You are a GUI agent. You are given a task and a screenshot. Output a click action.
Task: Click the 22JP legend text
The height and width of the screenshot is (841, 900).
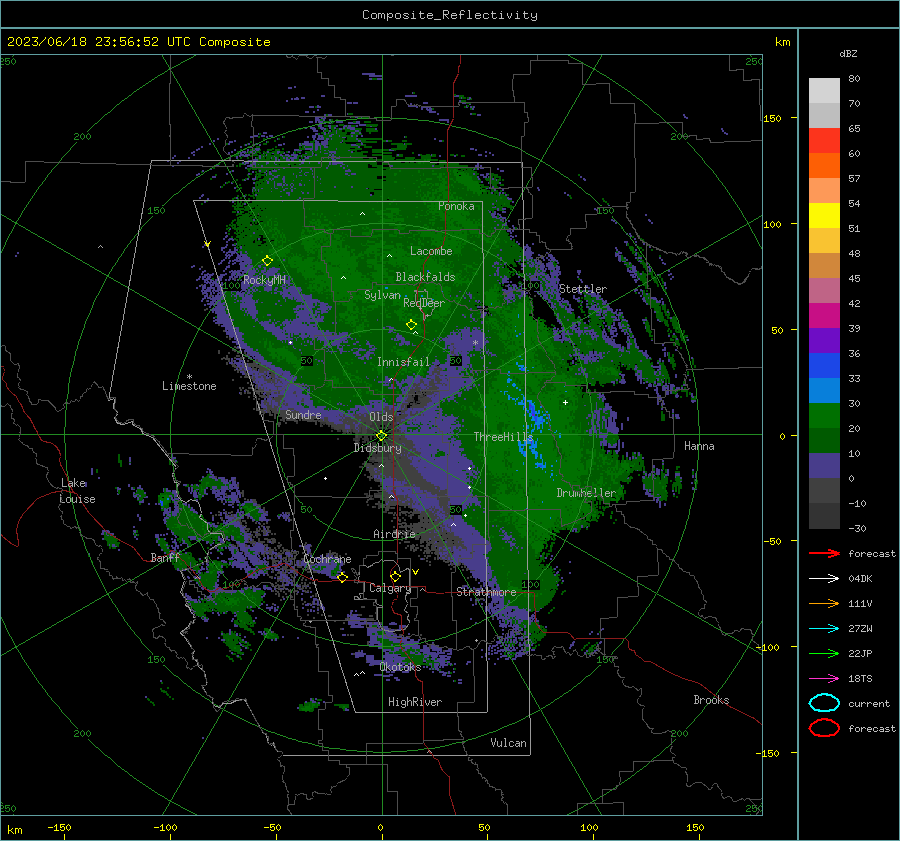coord(860,653)
